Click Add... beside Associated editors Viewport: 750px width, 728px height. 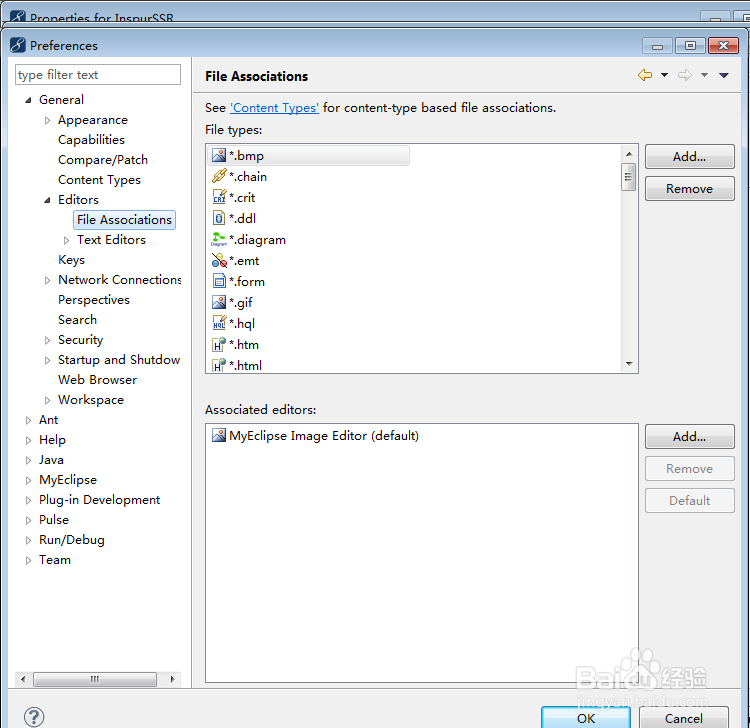689,436
